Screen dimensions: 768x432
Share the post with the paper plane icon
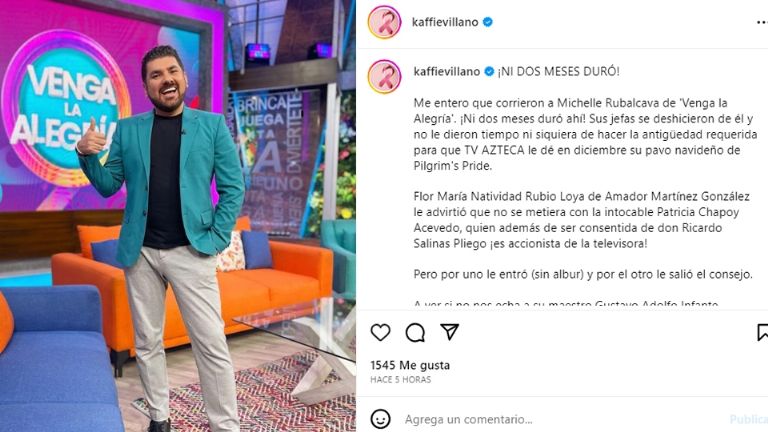(x=449, y=332)
